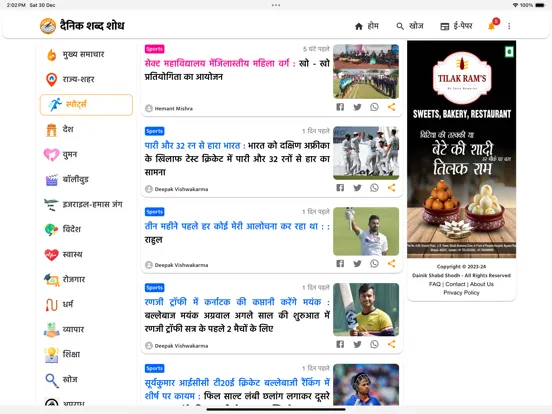Open ई-पेपर in top navigation

tap(456, 26)
